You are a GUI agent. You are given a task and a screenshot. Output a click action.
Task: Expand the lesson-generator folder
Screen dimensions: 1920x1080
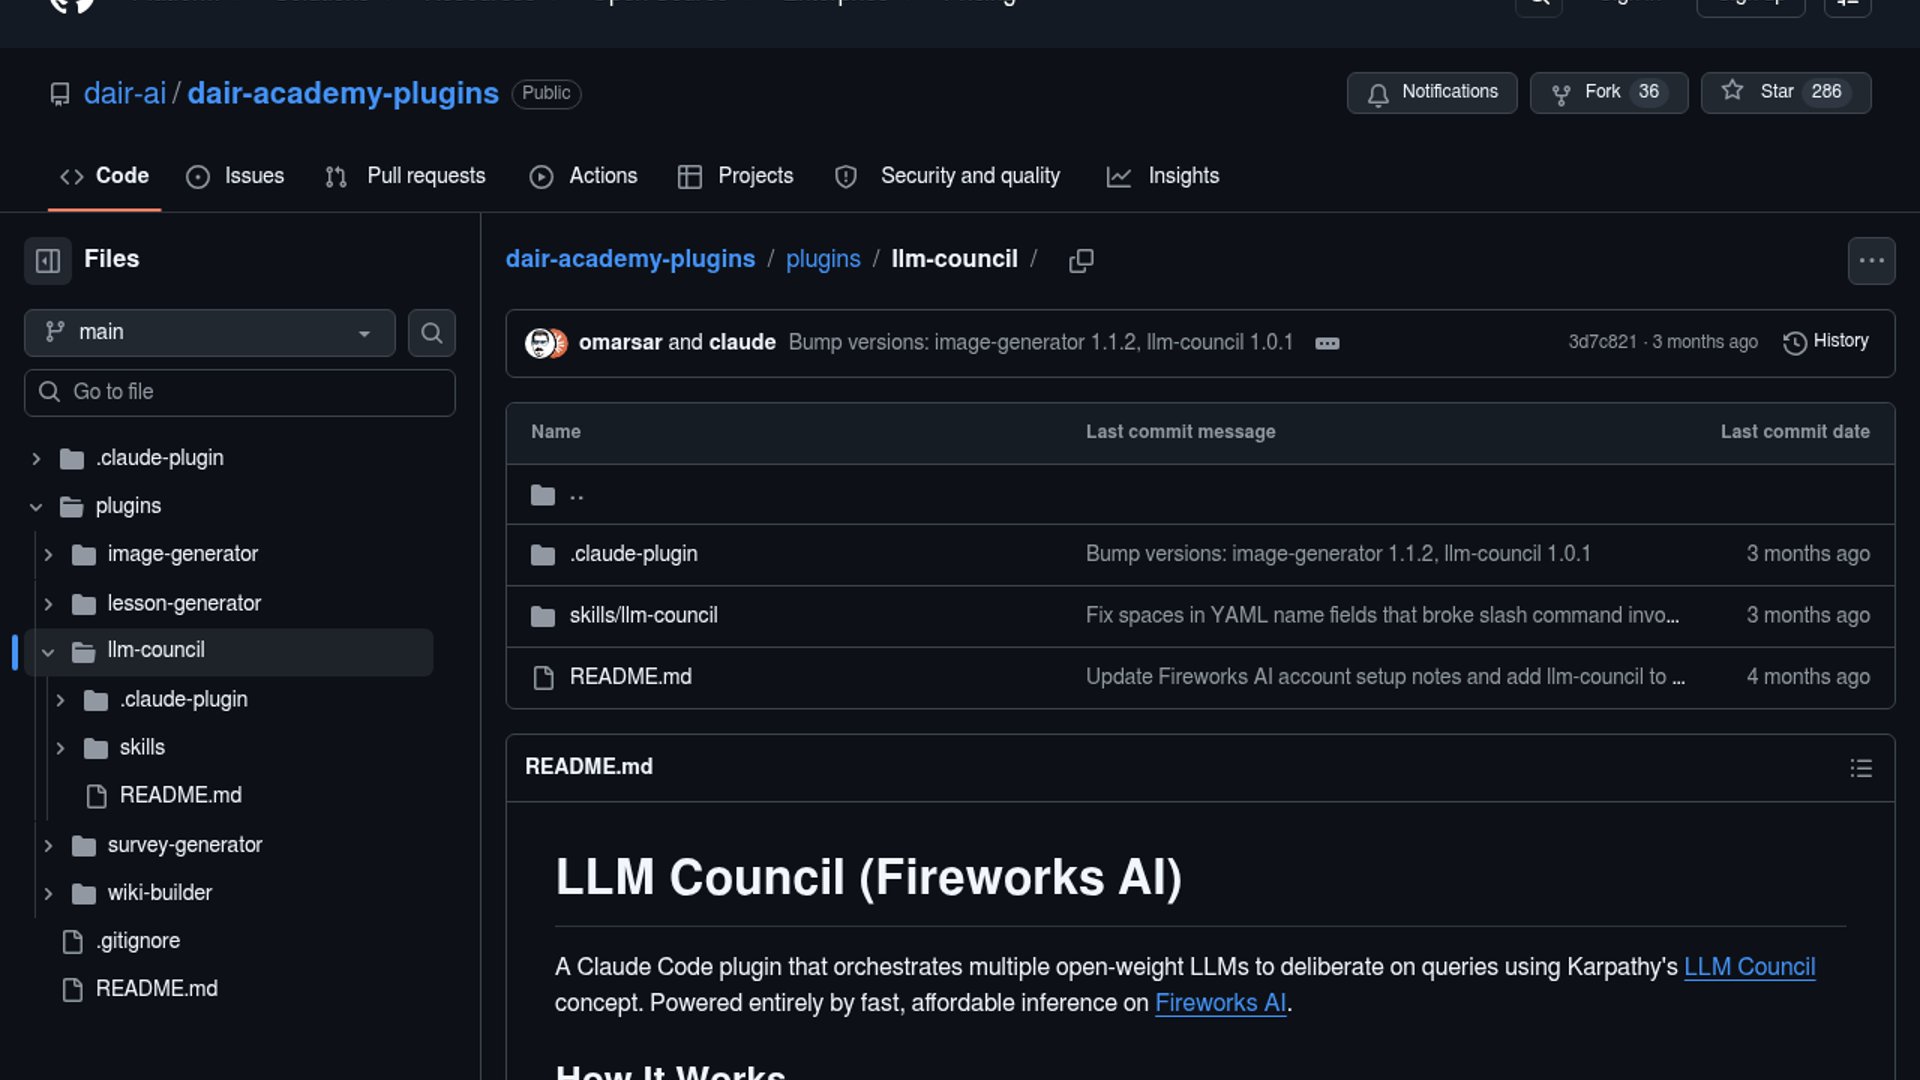click(48, 604)
